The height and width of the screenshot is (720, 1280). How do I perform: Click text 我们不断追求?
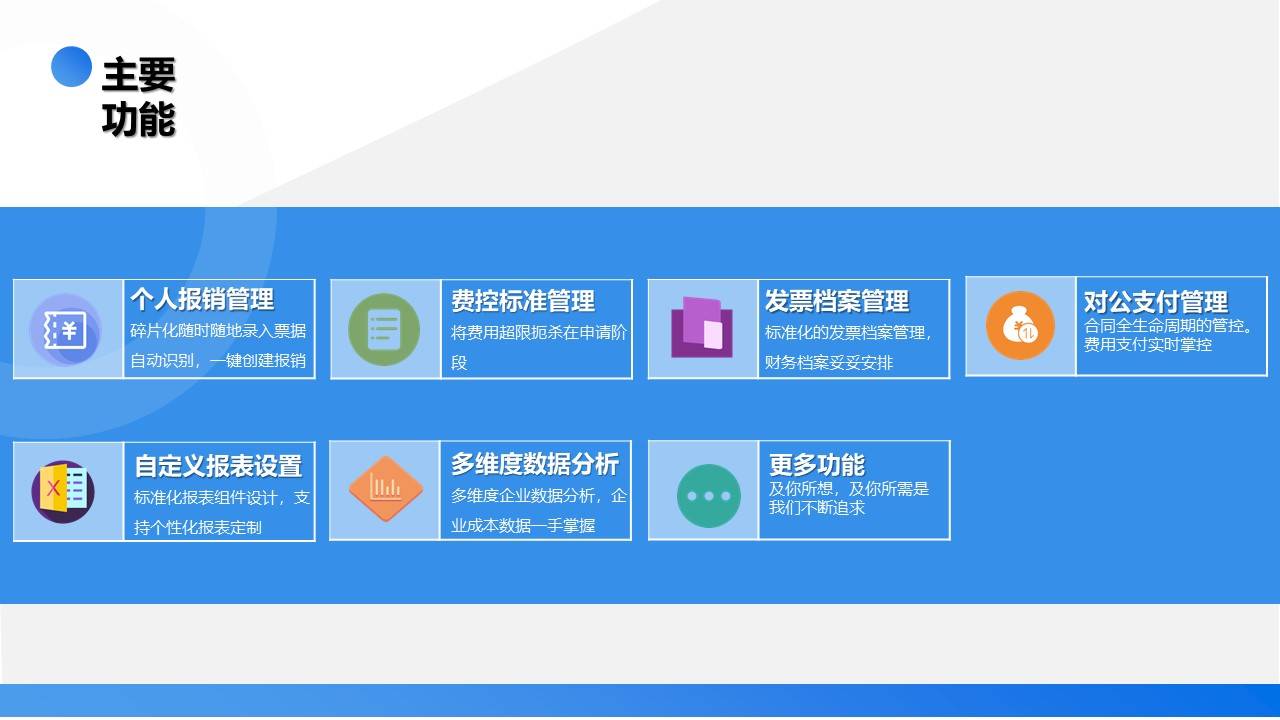point(817,507)
